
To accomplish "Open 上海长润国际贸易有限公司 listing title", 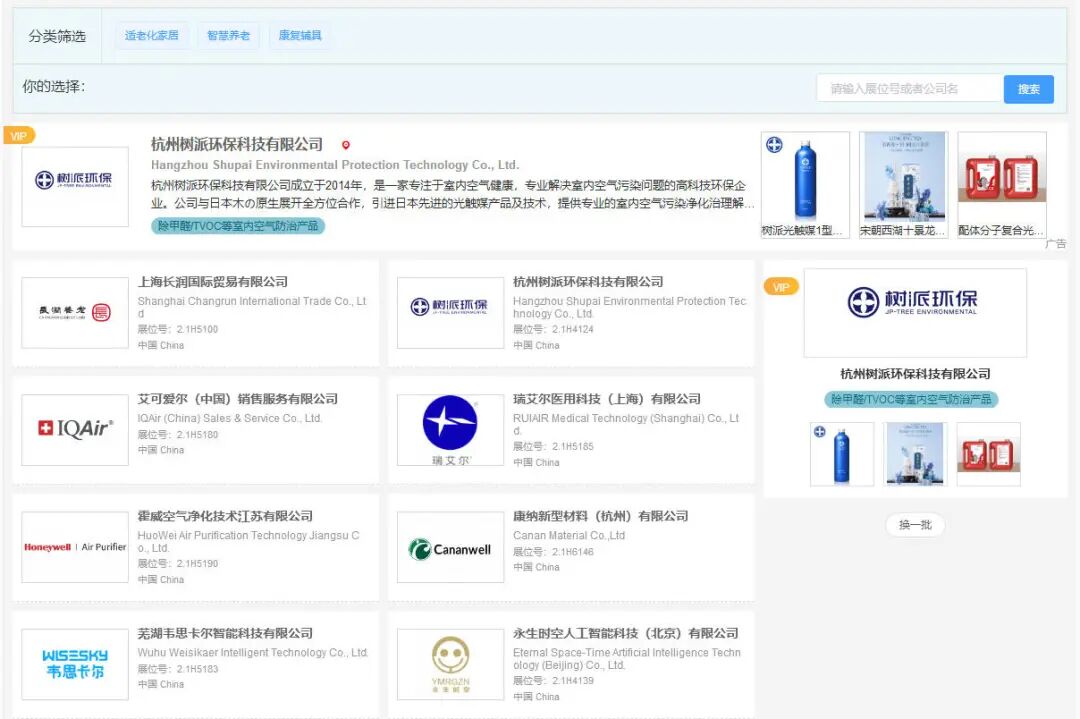I will click(x=213, y=282).
